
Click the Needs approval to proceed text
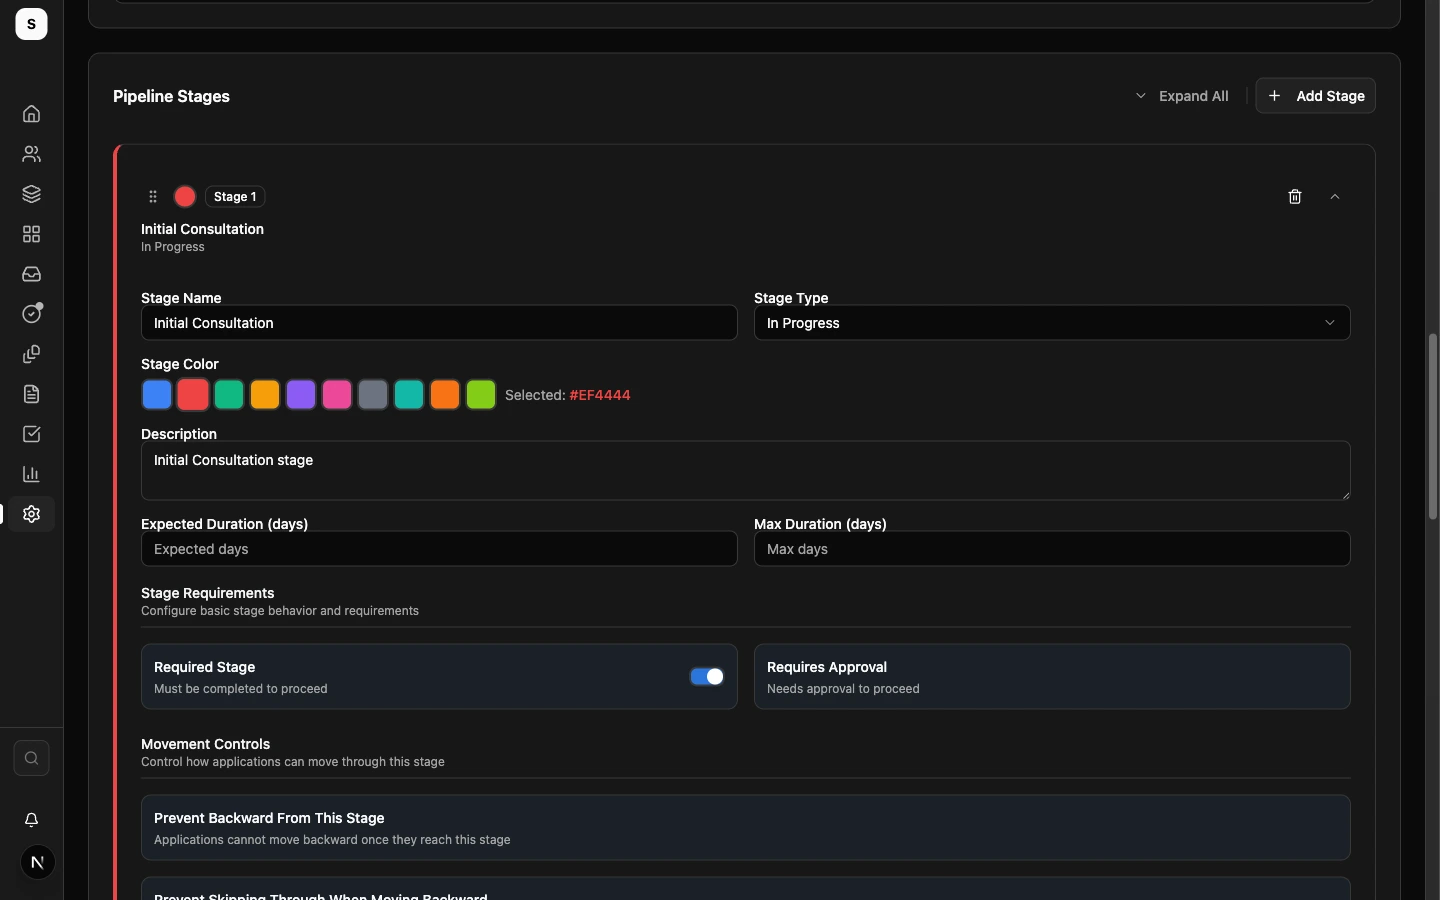pos(843,689)
